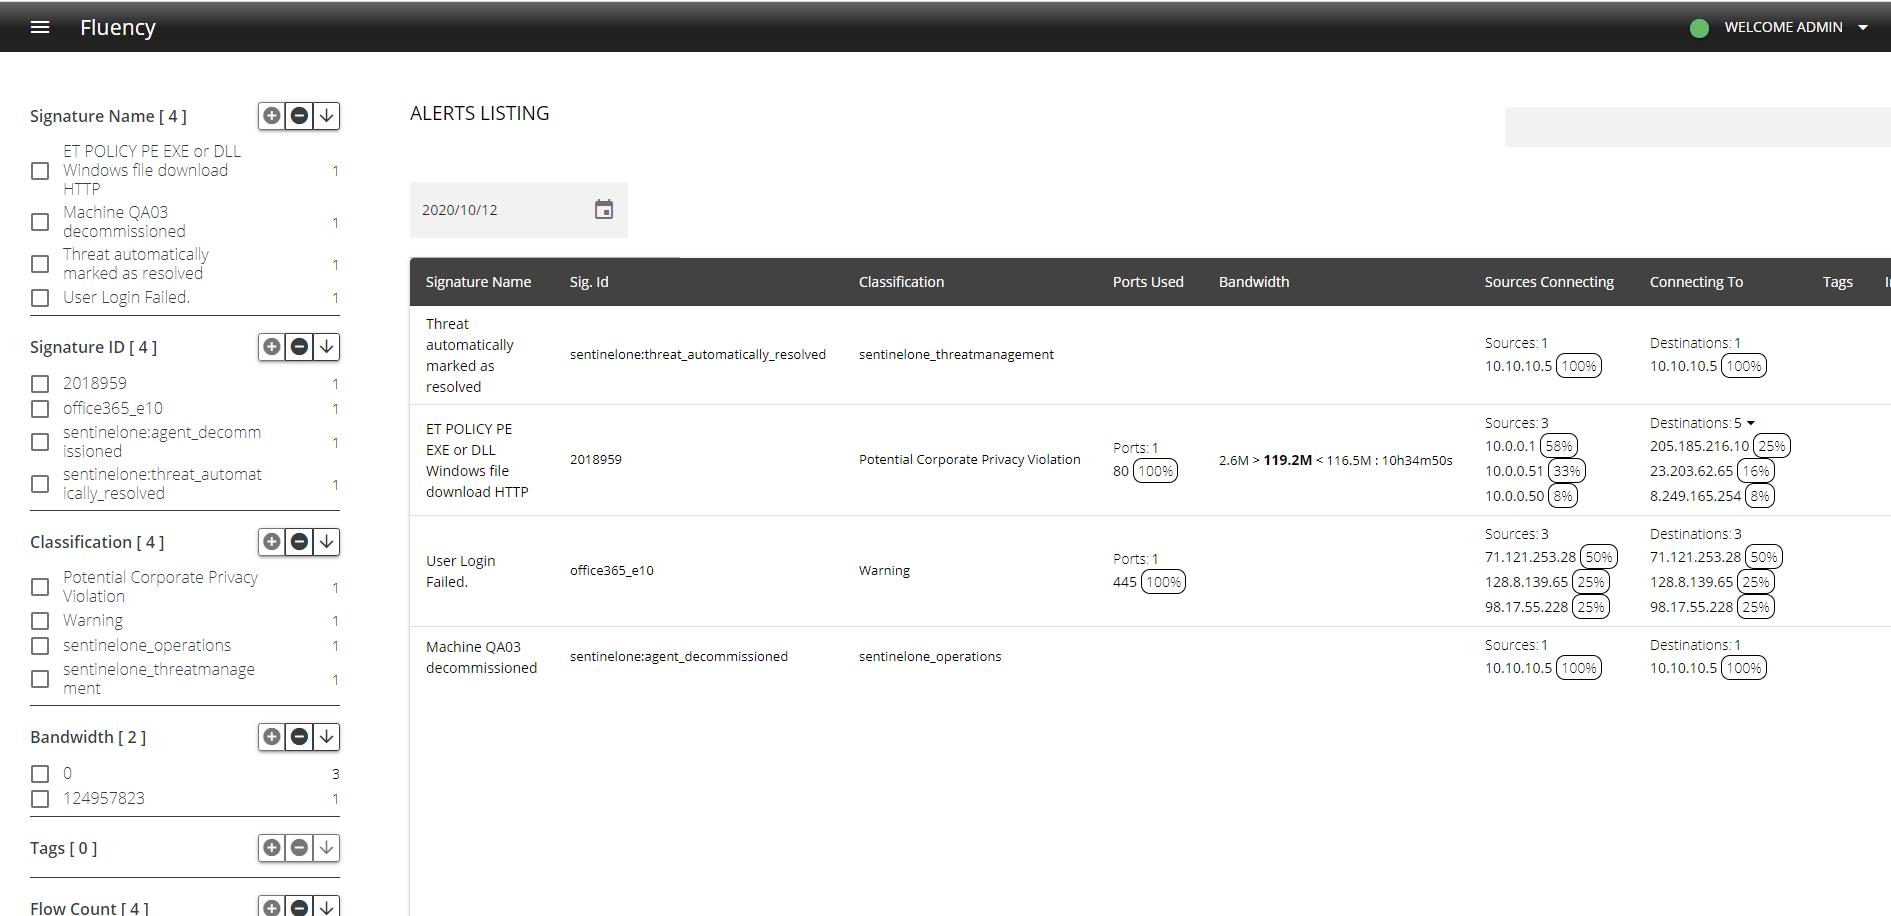1891x916 pixels.
Task: Sort by Signature Name column header
Action: (478, 282)
